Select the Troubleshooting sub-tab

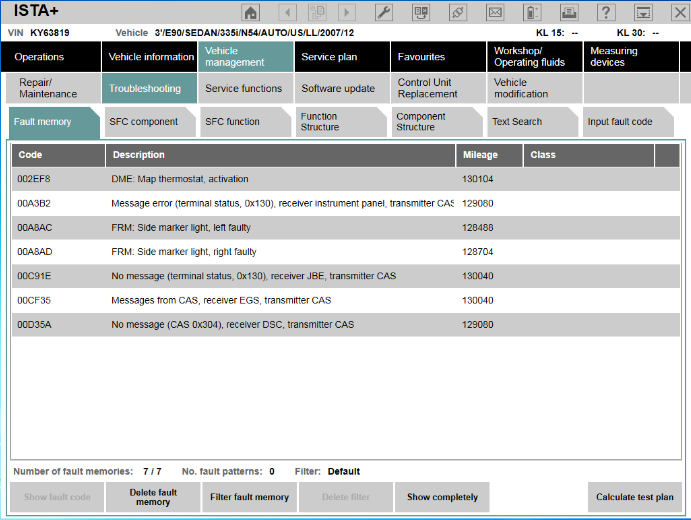coord(149,88)
